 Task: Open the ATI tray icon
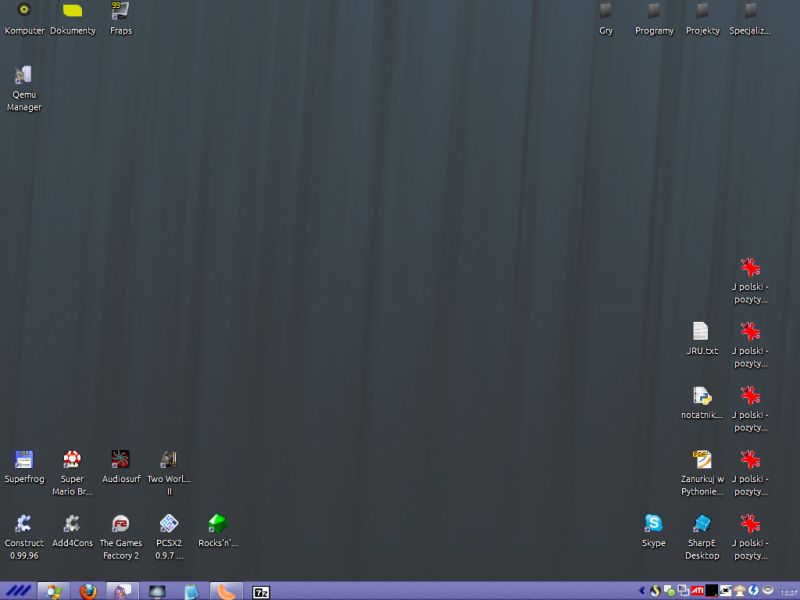click(x=697, y=591)
